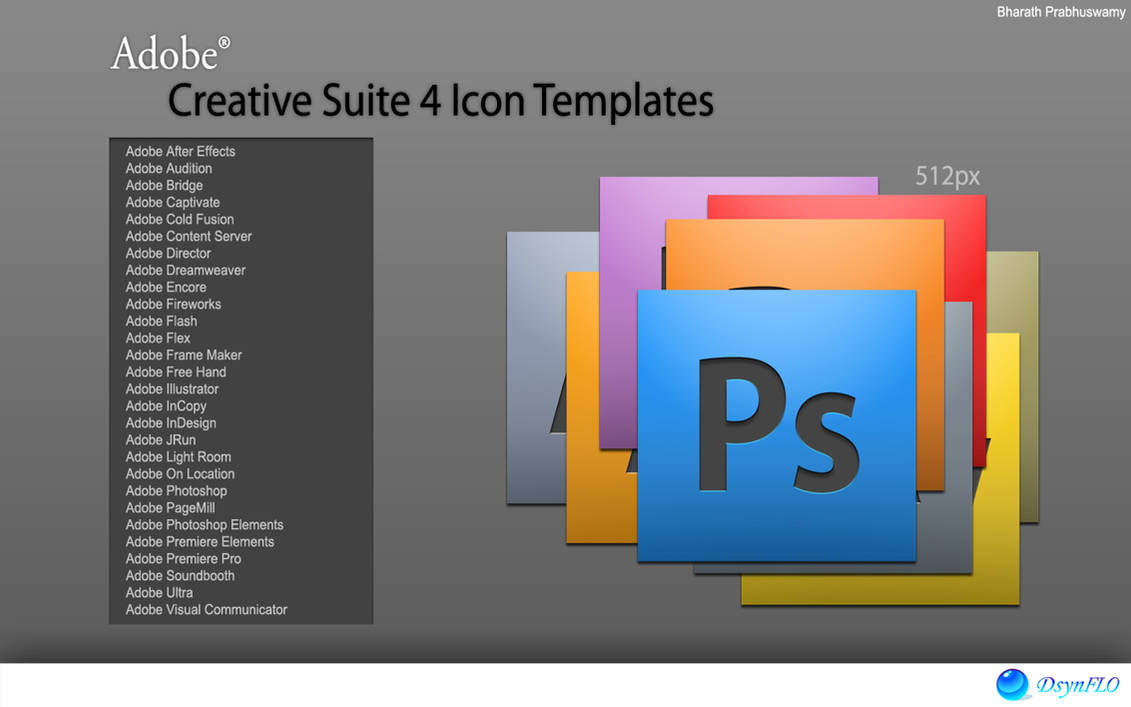Click the DsynFLO text link
Screen dimensions: 1131x707
(1077, 686)
